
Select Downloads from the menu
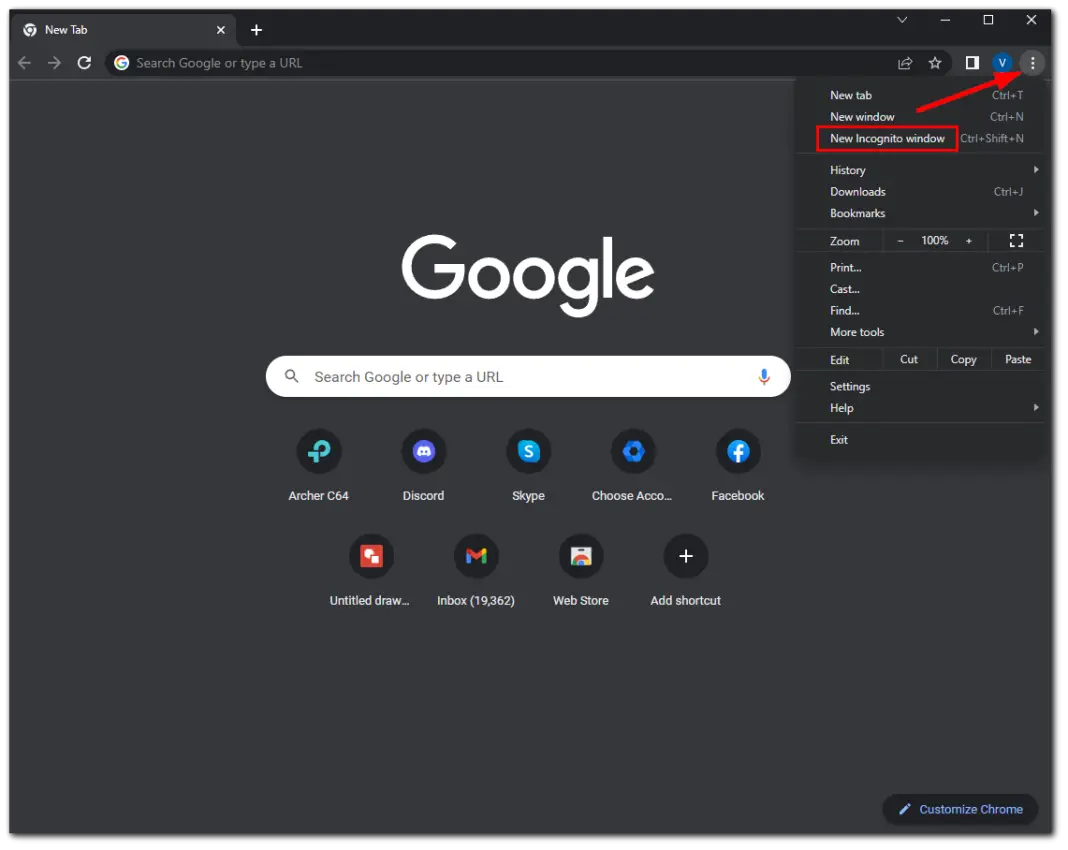[857, 191]
